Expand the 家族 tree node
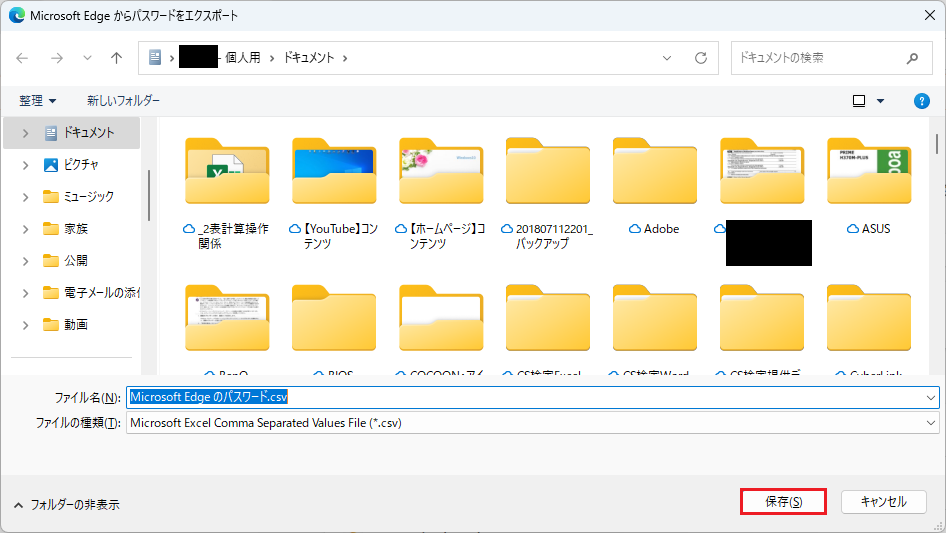Screen dimensions: 946x533 point(25,229)
